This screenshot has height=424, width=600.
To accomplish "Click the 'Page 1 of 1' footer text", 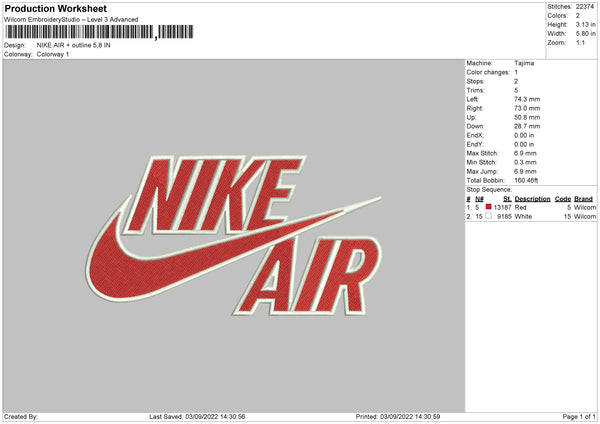I will pyautogui.click(x=579, y=417).
